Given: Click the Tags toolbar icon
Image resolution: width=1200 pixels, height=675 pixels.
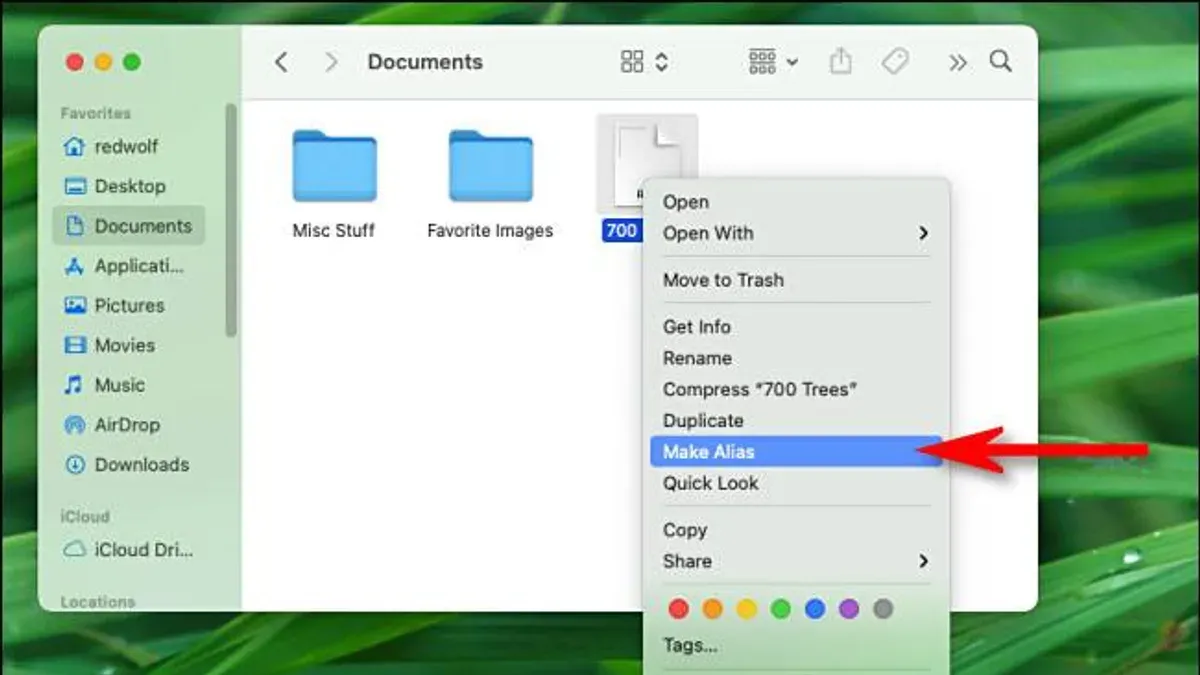Looking at the screenshot, I should (895, 62).
